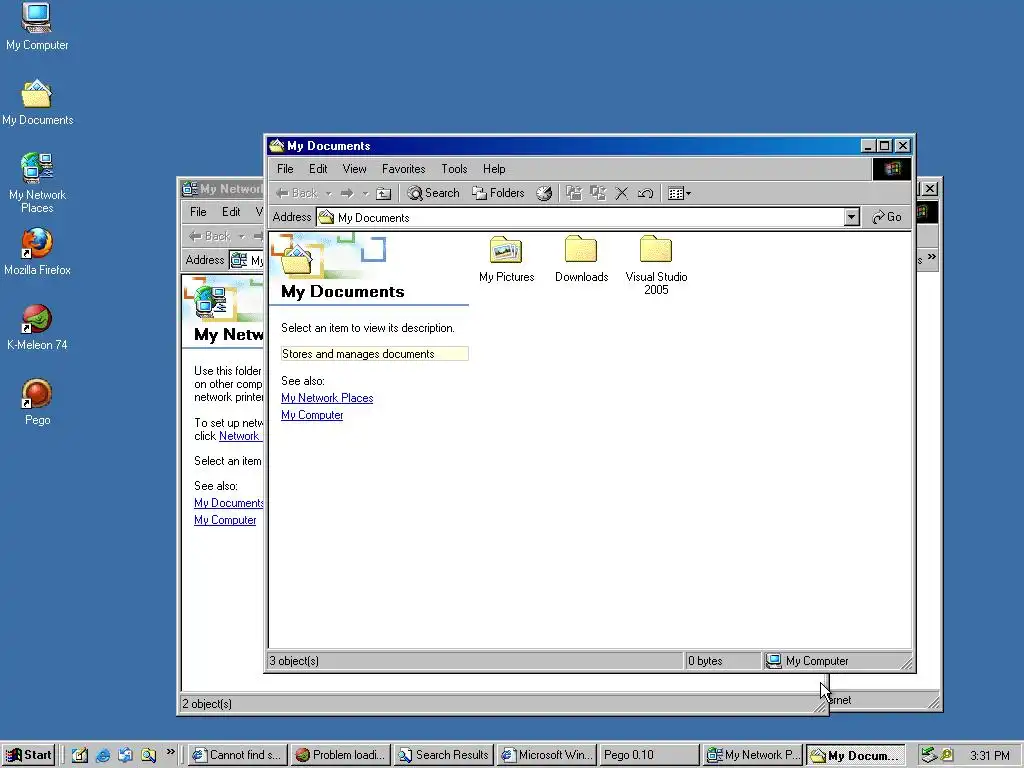This screenshot has width=1024, height=768.
Task: Click the Delete X toolbar icon
Action: click(x=622, y=193)
